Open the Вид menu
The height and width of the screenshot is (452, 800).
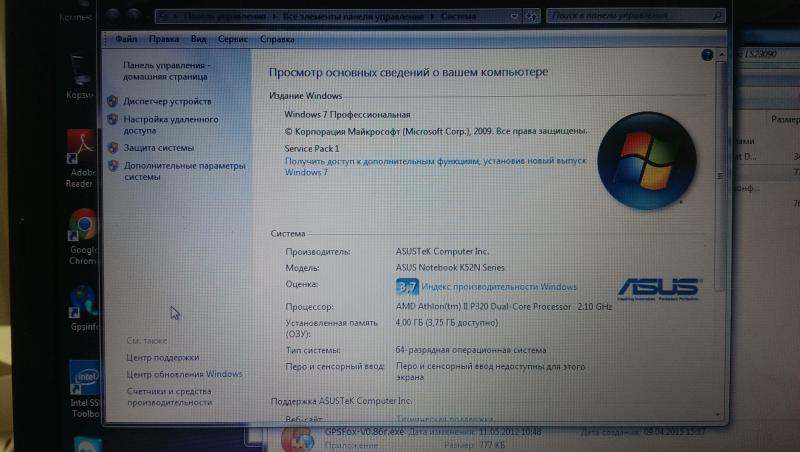pos(198,39)
